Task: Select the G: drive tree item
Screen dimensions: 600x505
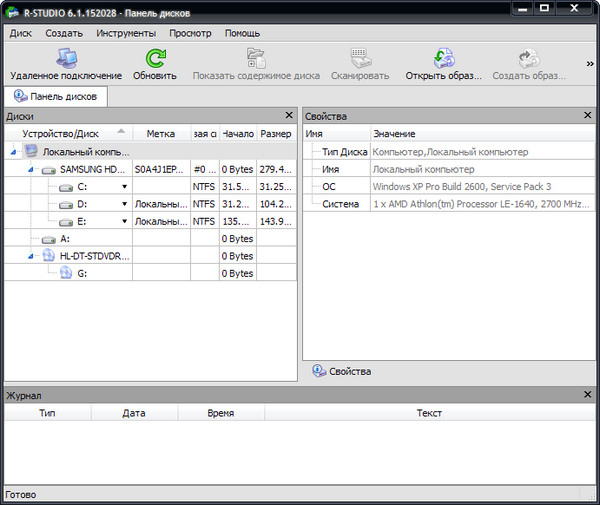Action: pyautogui.click(x=81, y=272)
